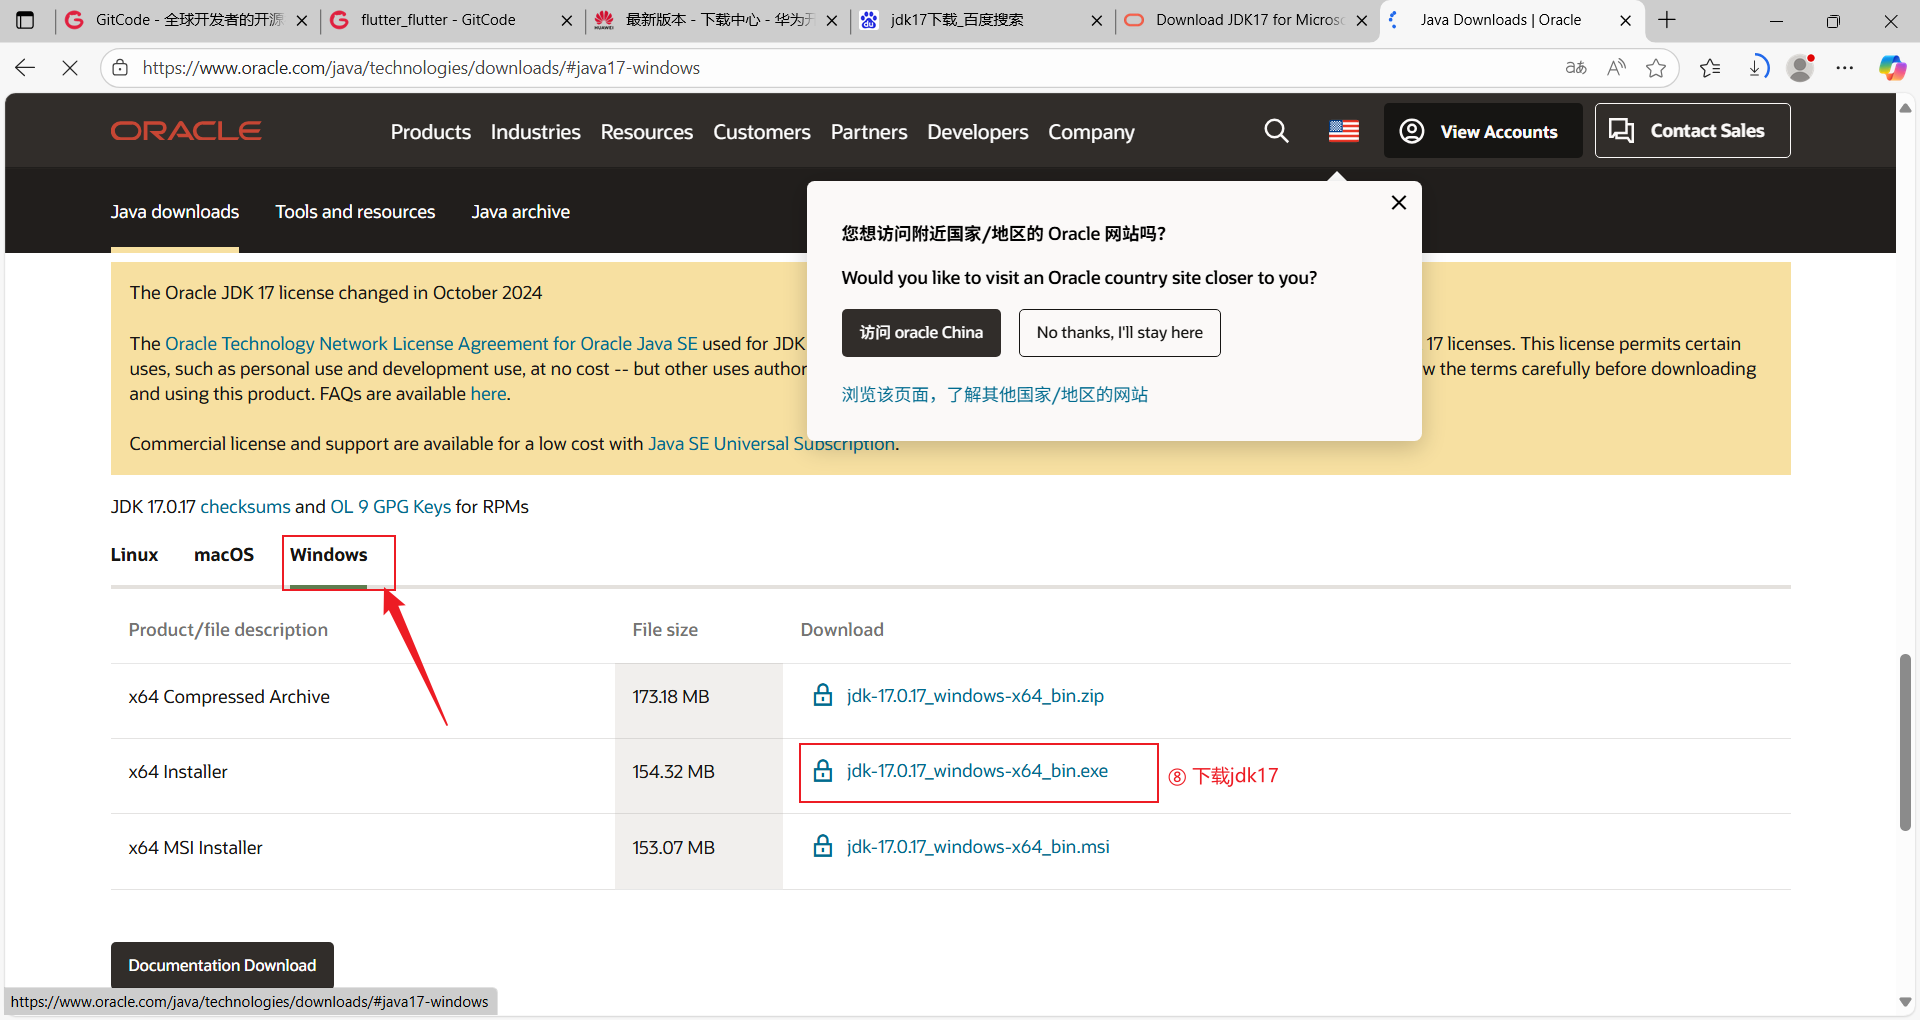Open the favorites list icon
The image size is (1920, 1020).
tap(1710, 68)
